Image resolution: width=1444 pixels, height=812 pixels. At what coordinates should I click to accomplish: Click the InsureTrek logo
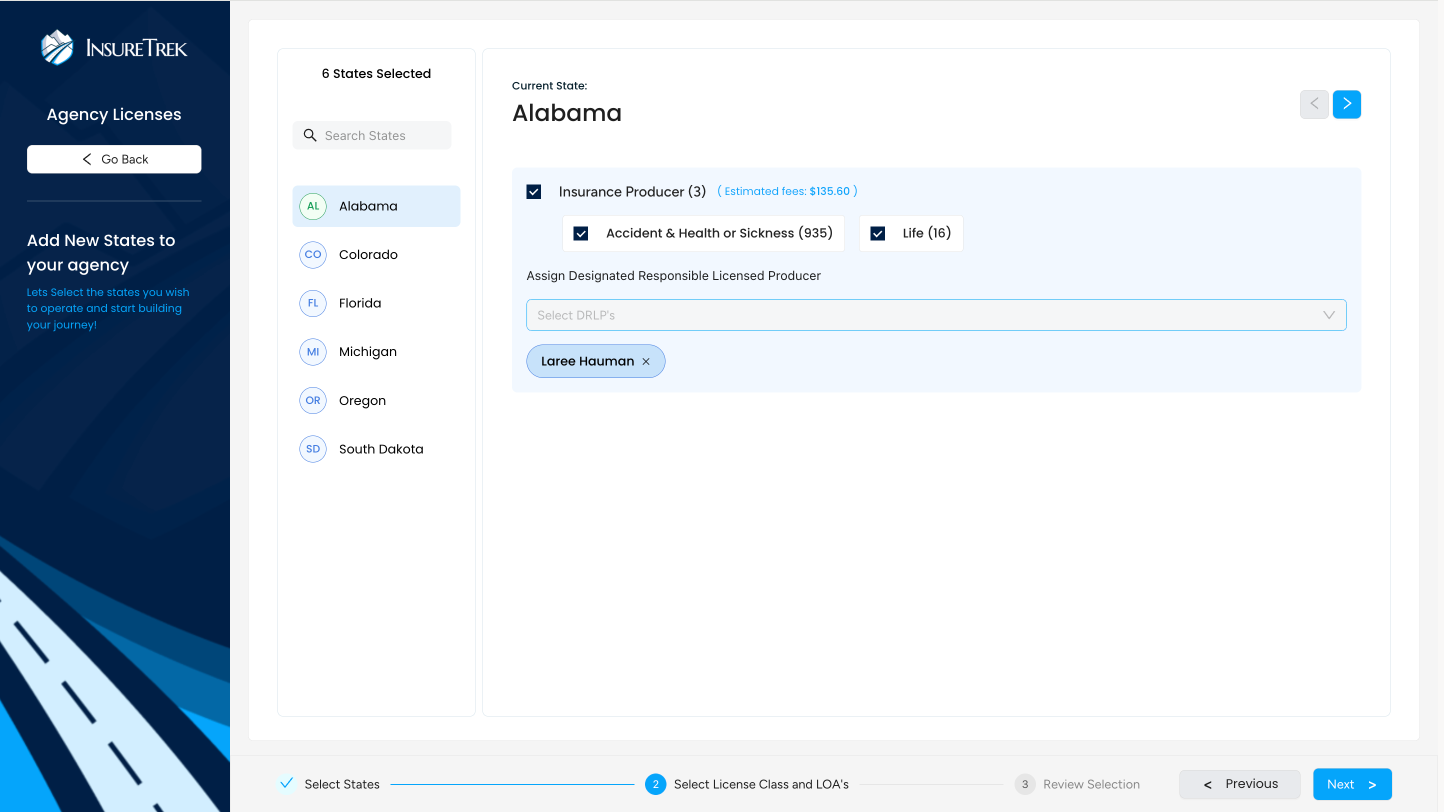(114, 47)
